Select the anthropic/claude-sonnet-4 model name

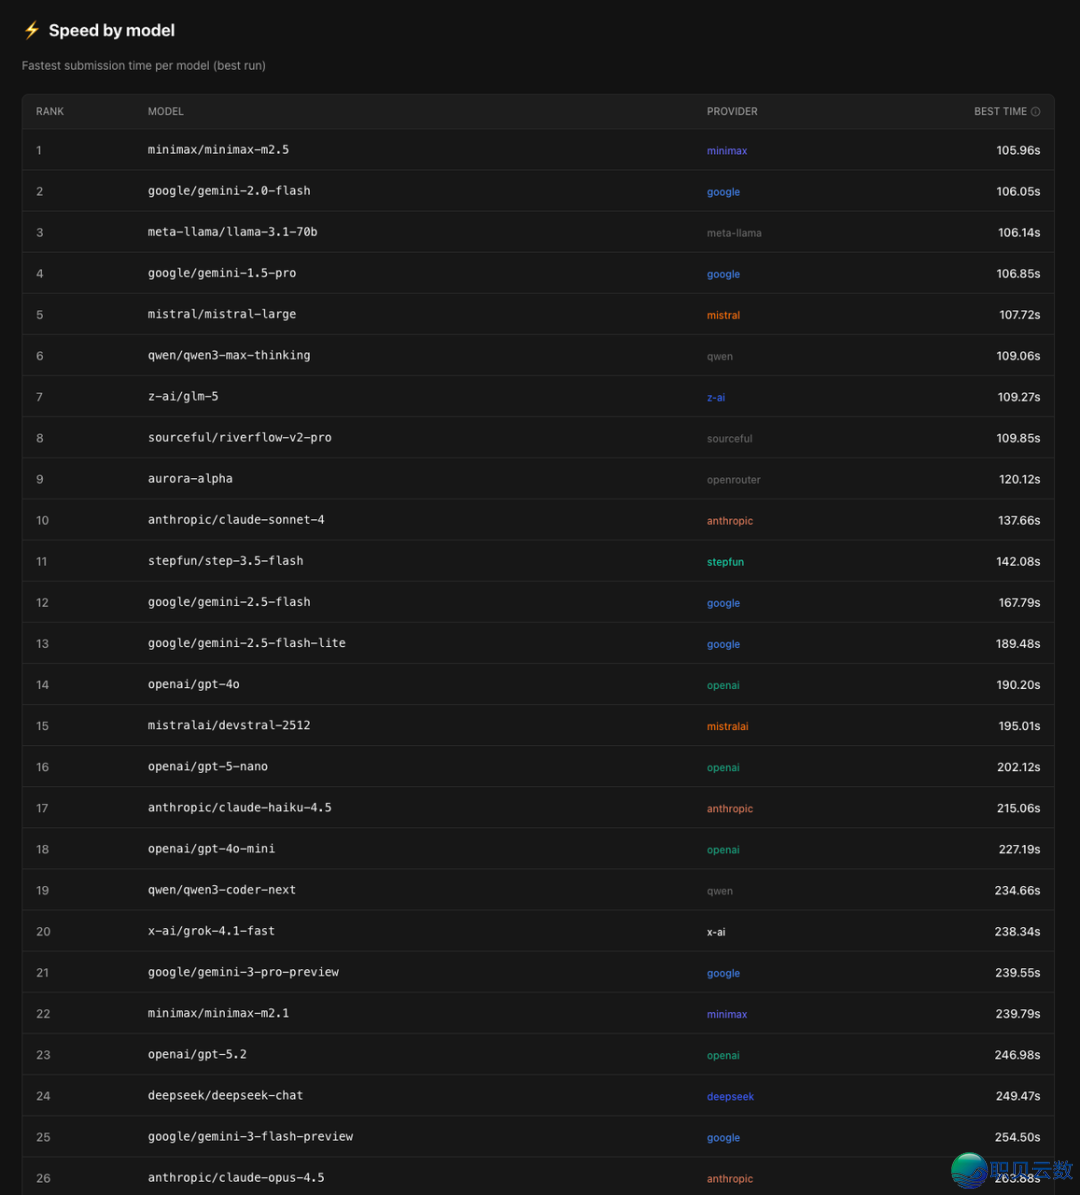236,520
